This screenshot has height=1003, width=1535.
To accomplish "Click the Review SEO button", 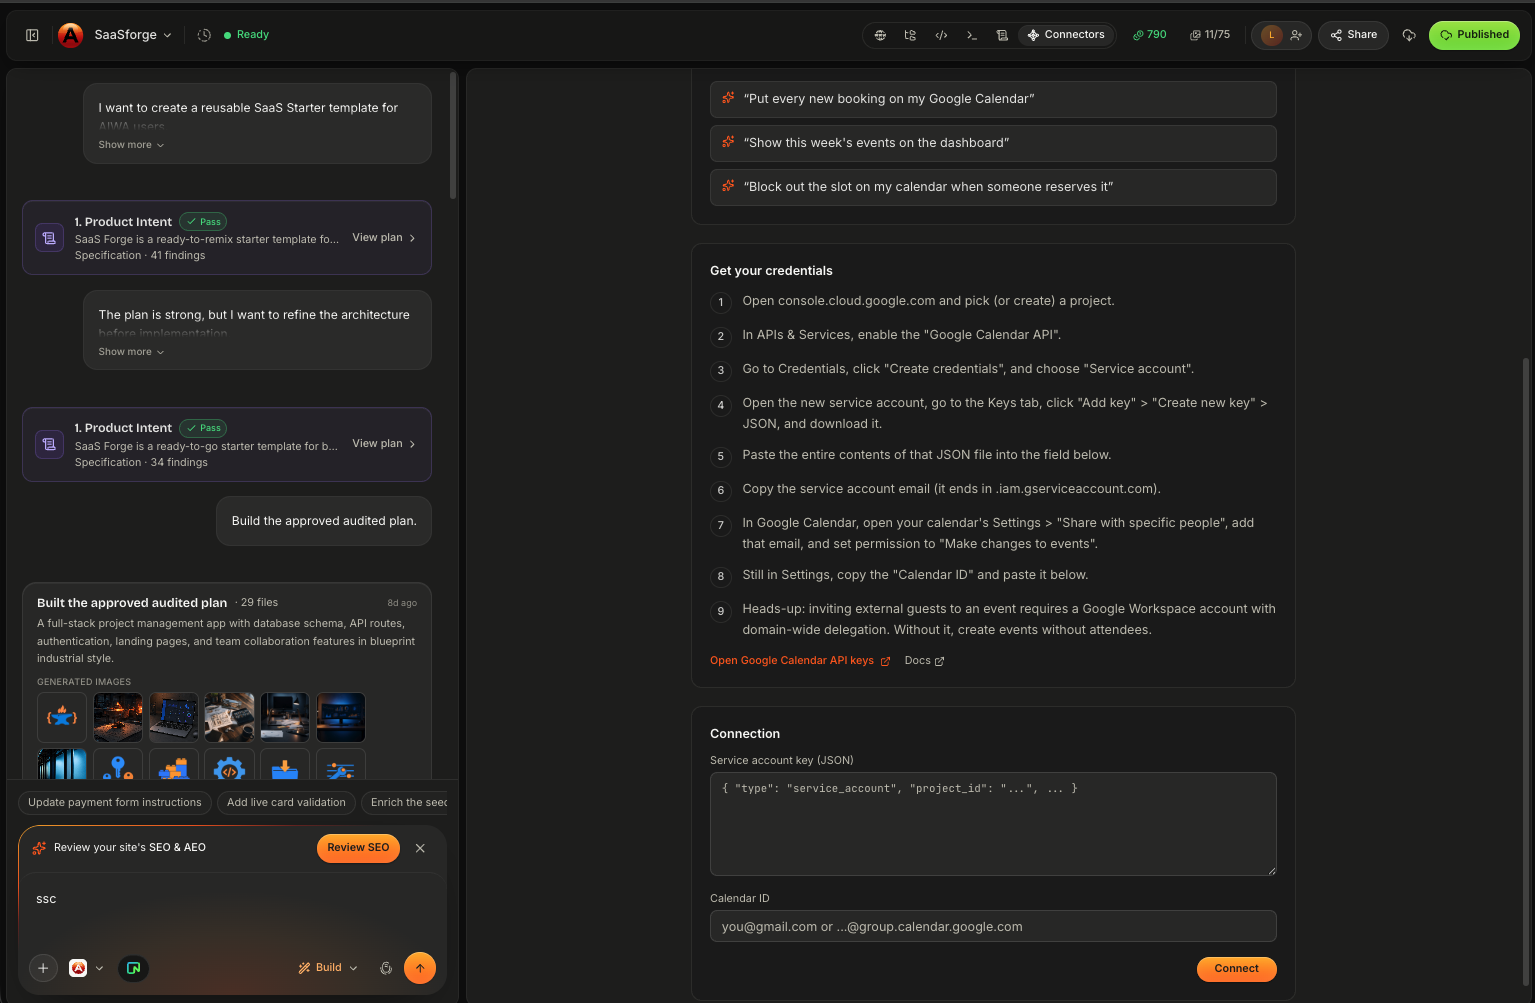I will pyautogui.click(x=358, y=848).
